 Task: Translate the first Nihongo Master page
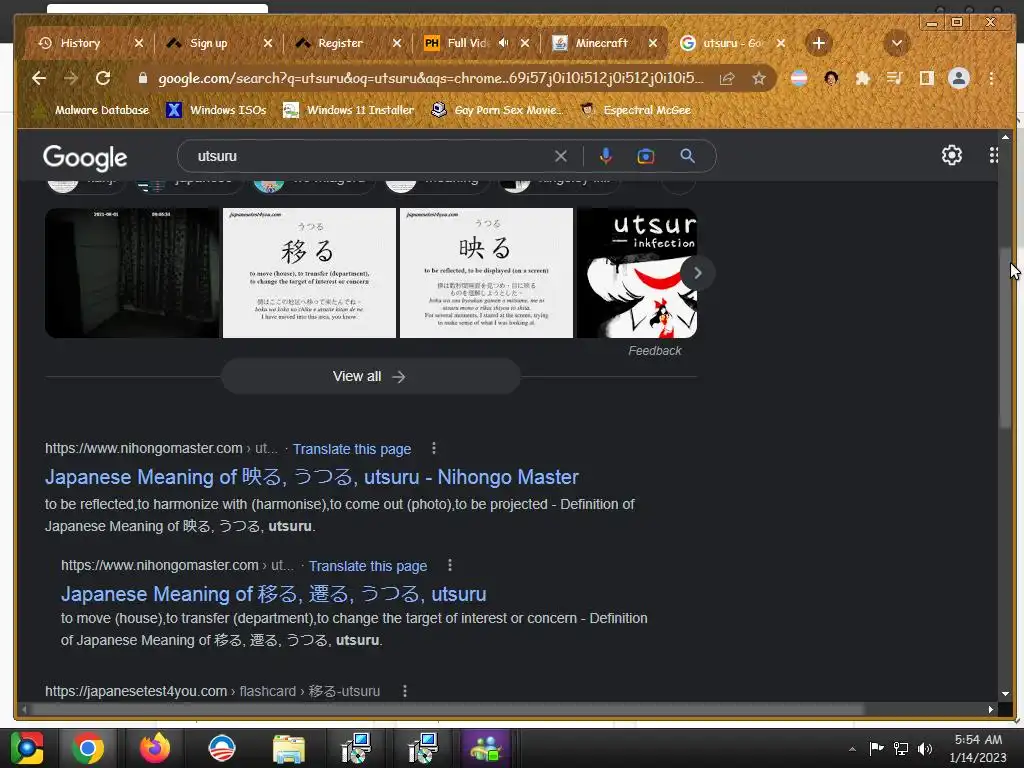(x=352, y=449)
